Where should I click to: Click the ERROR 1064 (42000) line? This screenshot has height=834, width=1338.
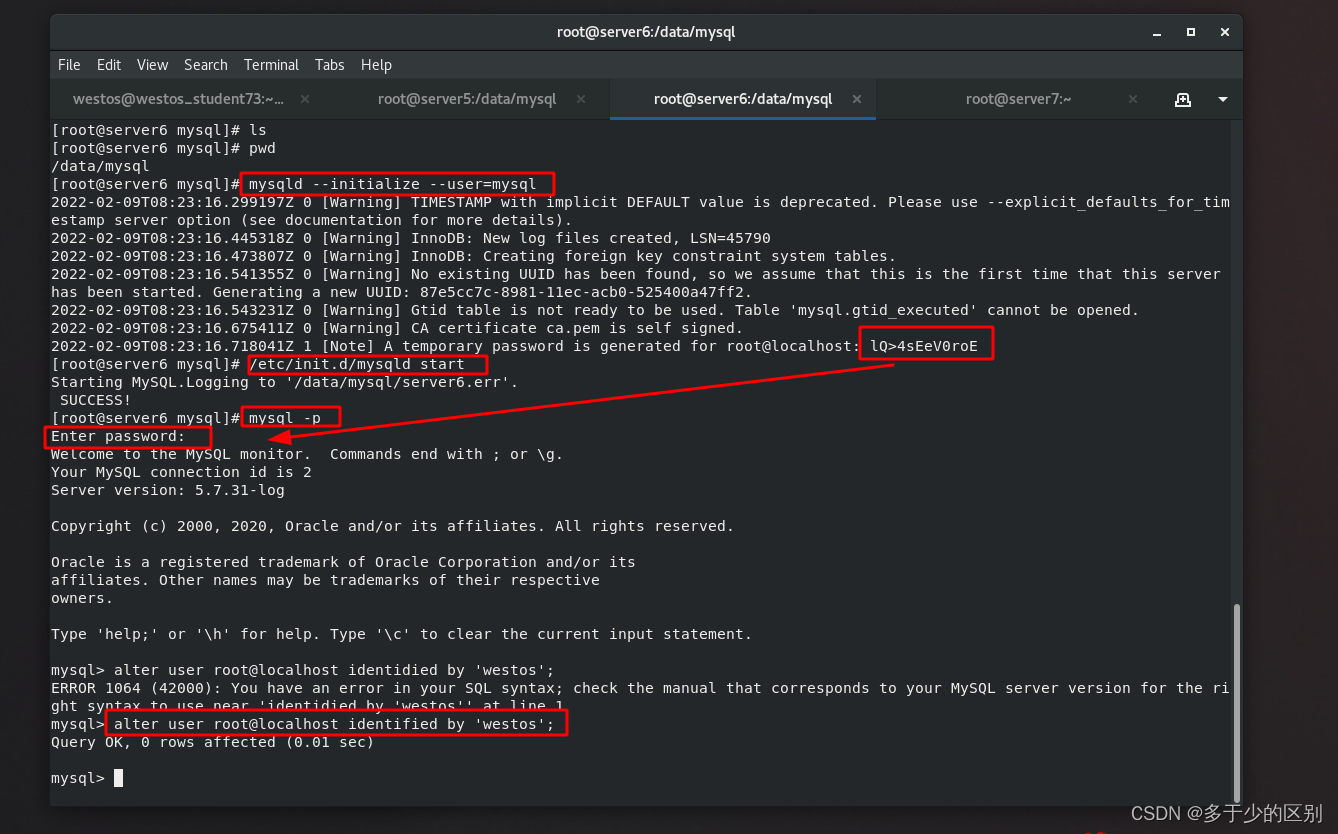tap(641, 688)
